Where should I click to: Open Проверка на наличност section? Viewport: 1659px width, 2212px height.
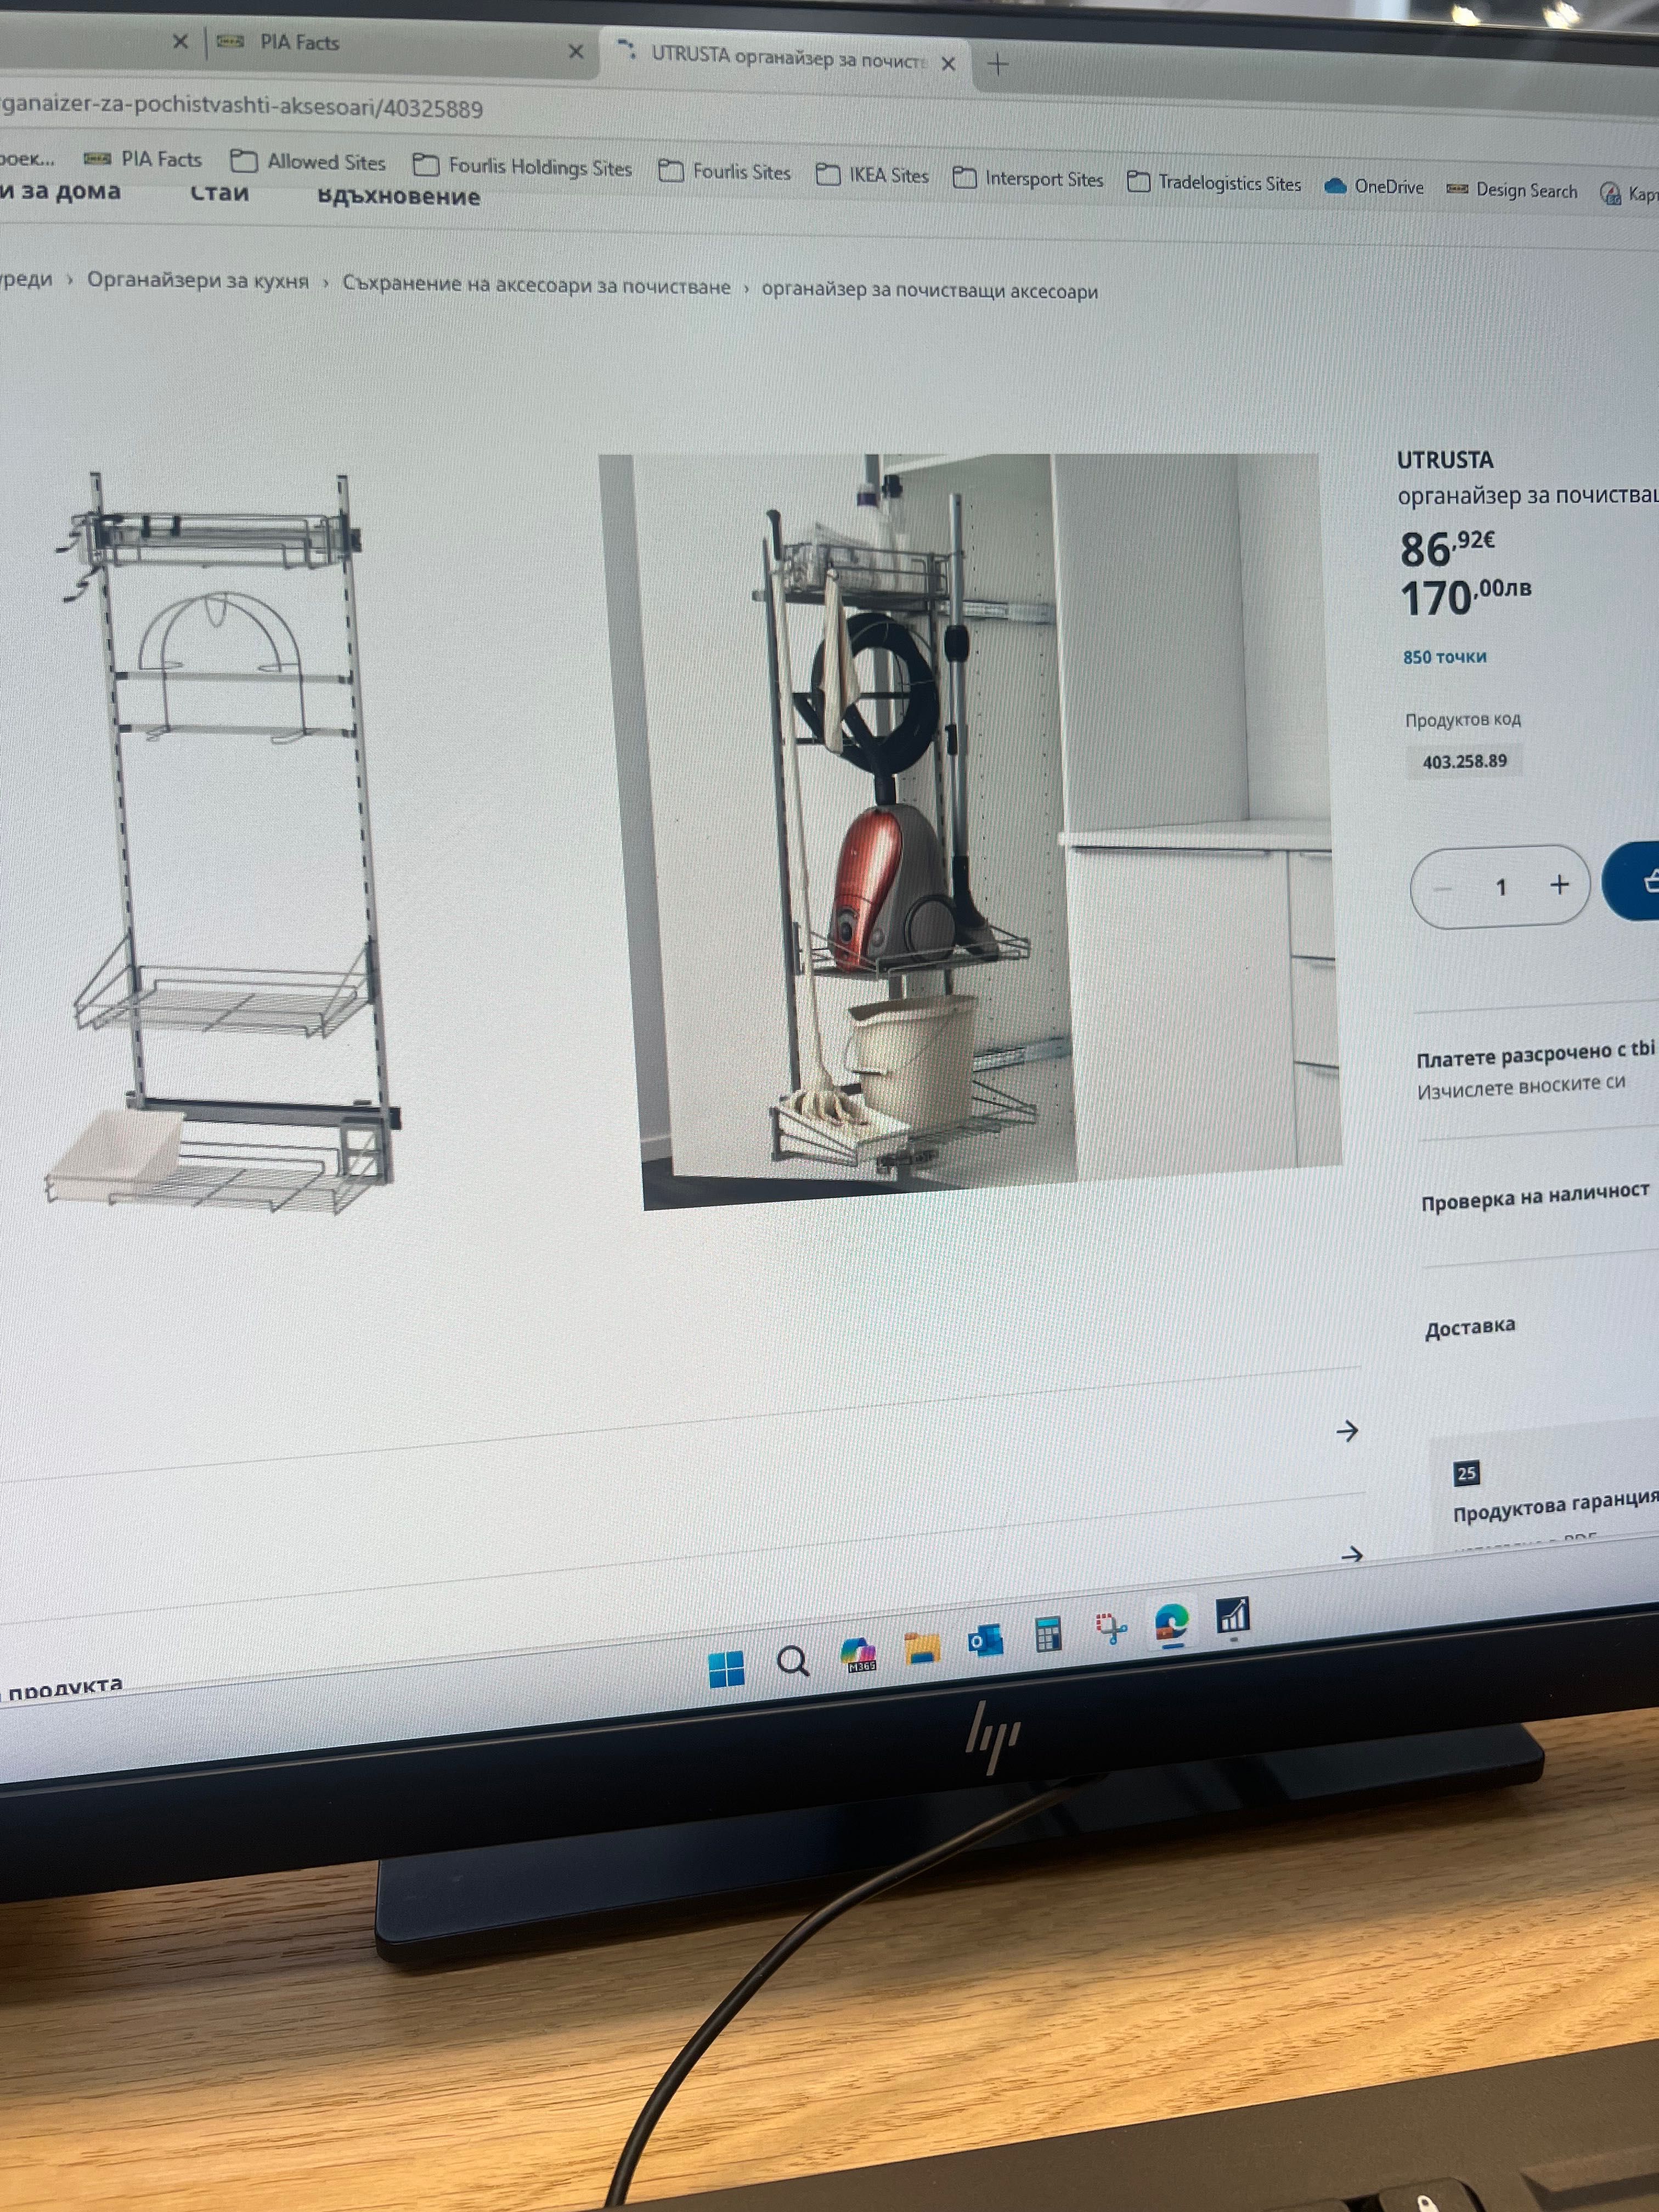click(1535, 1197)
